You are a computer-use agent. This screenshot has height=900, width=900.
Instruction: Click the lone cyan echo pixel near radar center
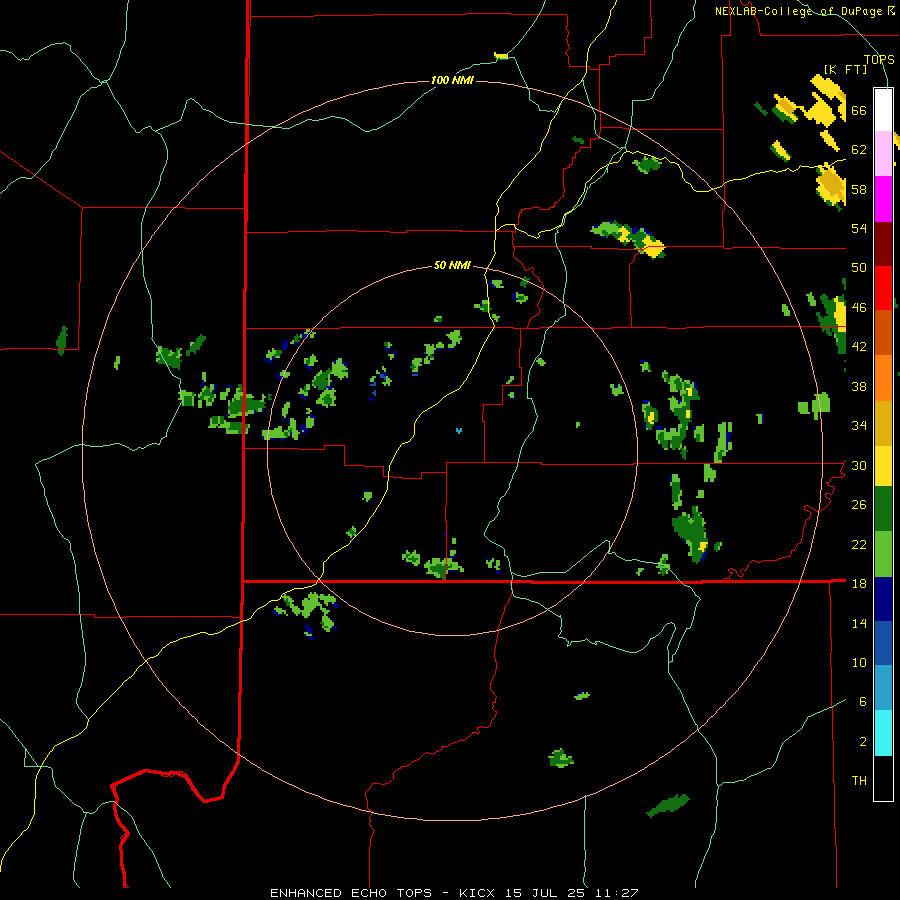(x=459, y=430)
